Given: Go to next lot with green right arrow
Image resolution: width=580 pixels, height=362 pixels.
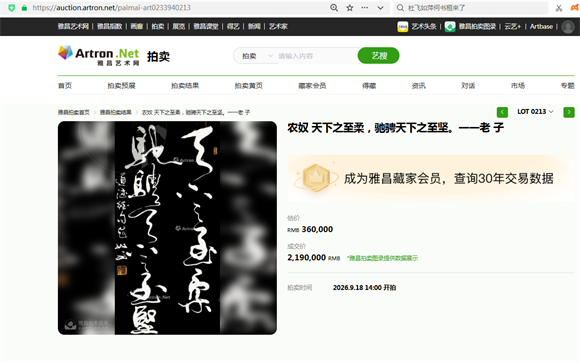Looking at the screenshot, I should click(569, 112).
